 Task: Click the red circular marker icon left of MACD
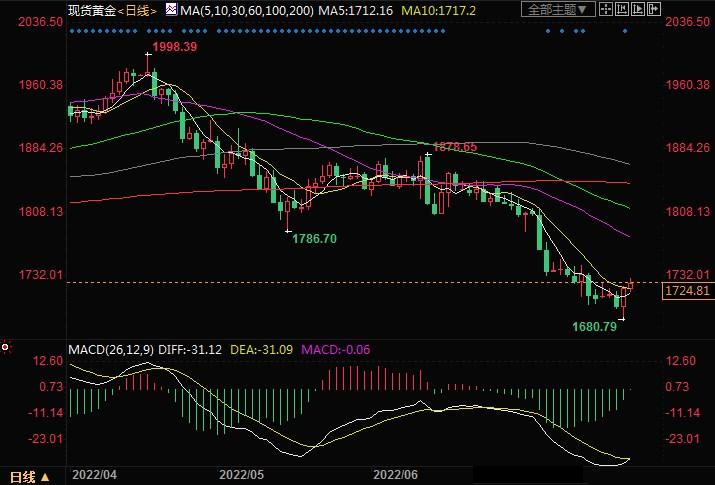pyautogui.click(x=7, y=348)
